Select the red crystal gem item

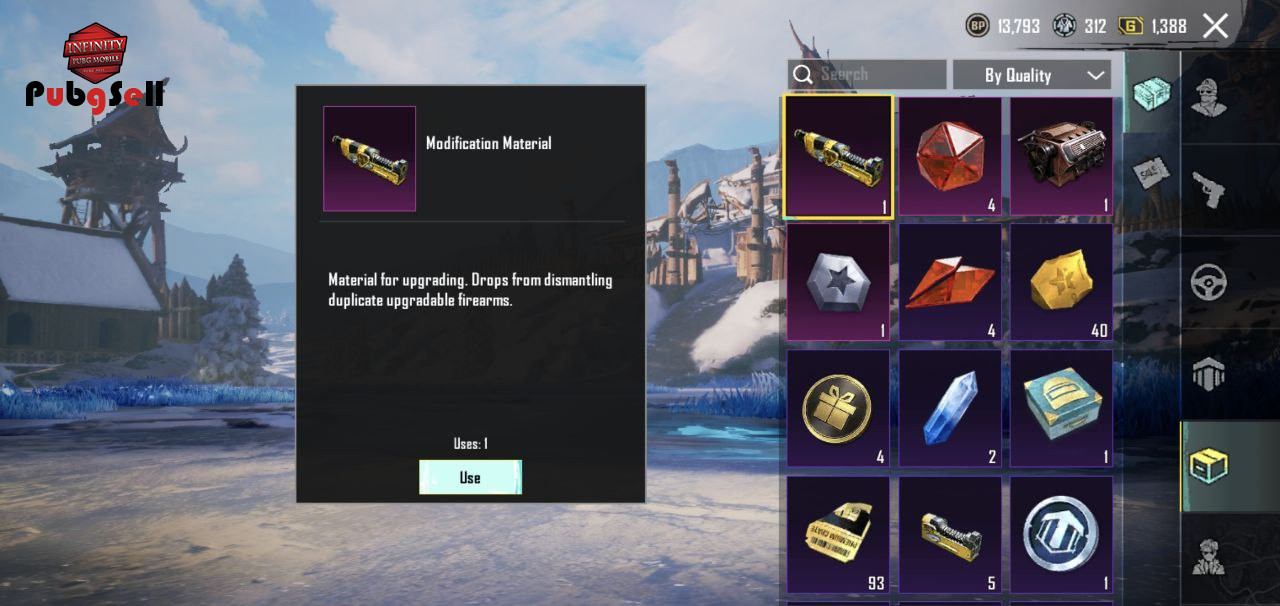(950, 156)
